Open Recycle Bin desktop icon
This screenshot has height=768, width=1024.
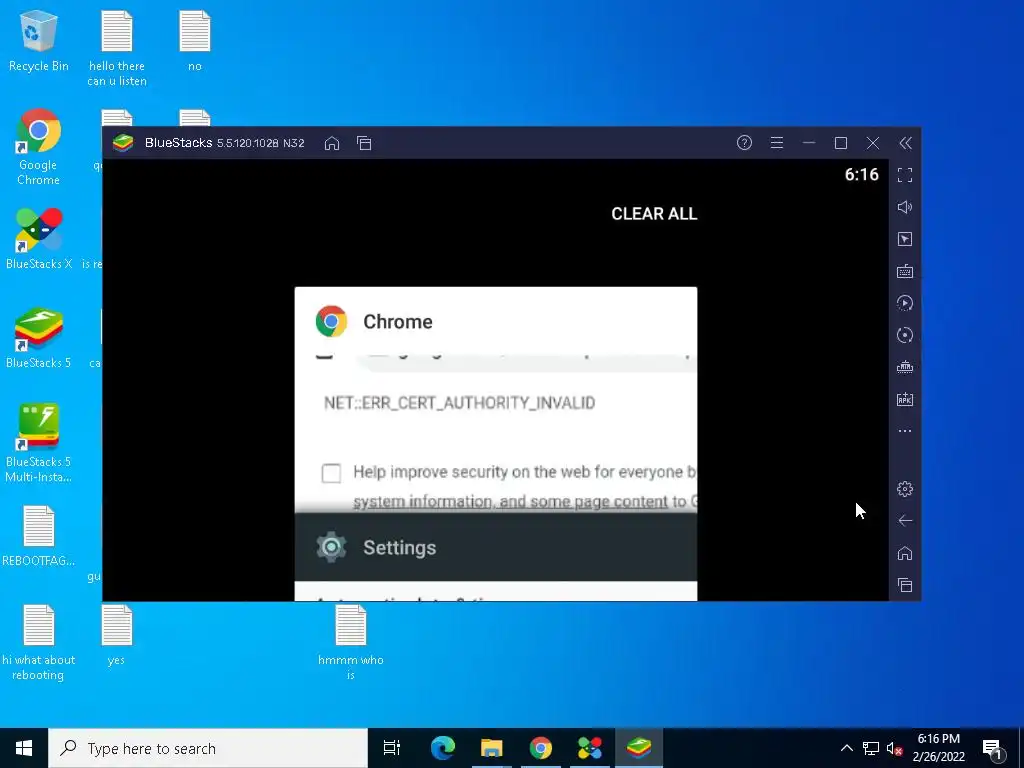pos(39,40)
